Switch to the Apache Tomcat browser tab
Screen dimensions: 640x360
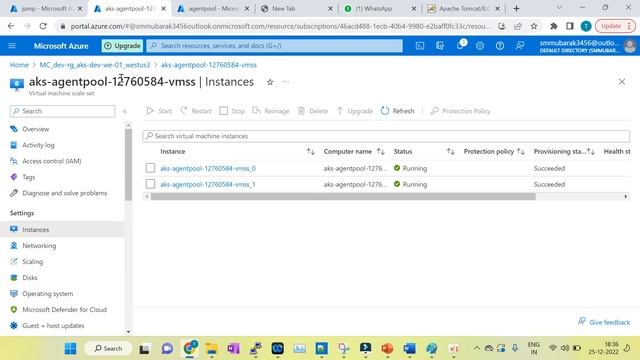point(464,9)
